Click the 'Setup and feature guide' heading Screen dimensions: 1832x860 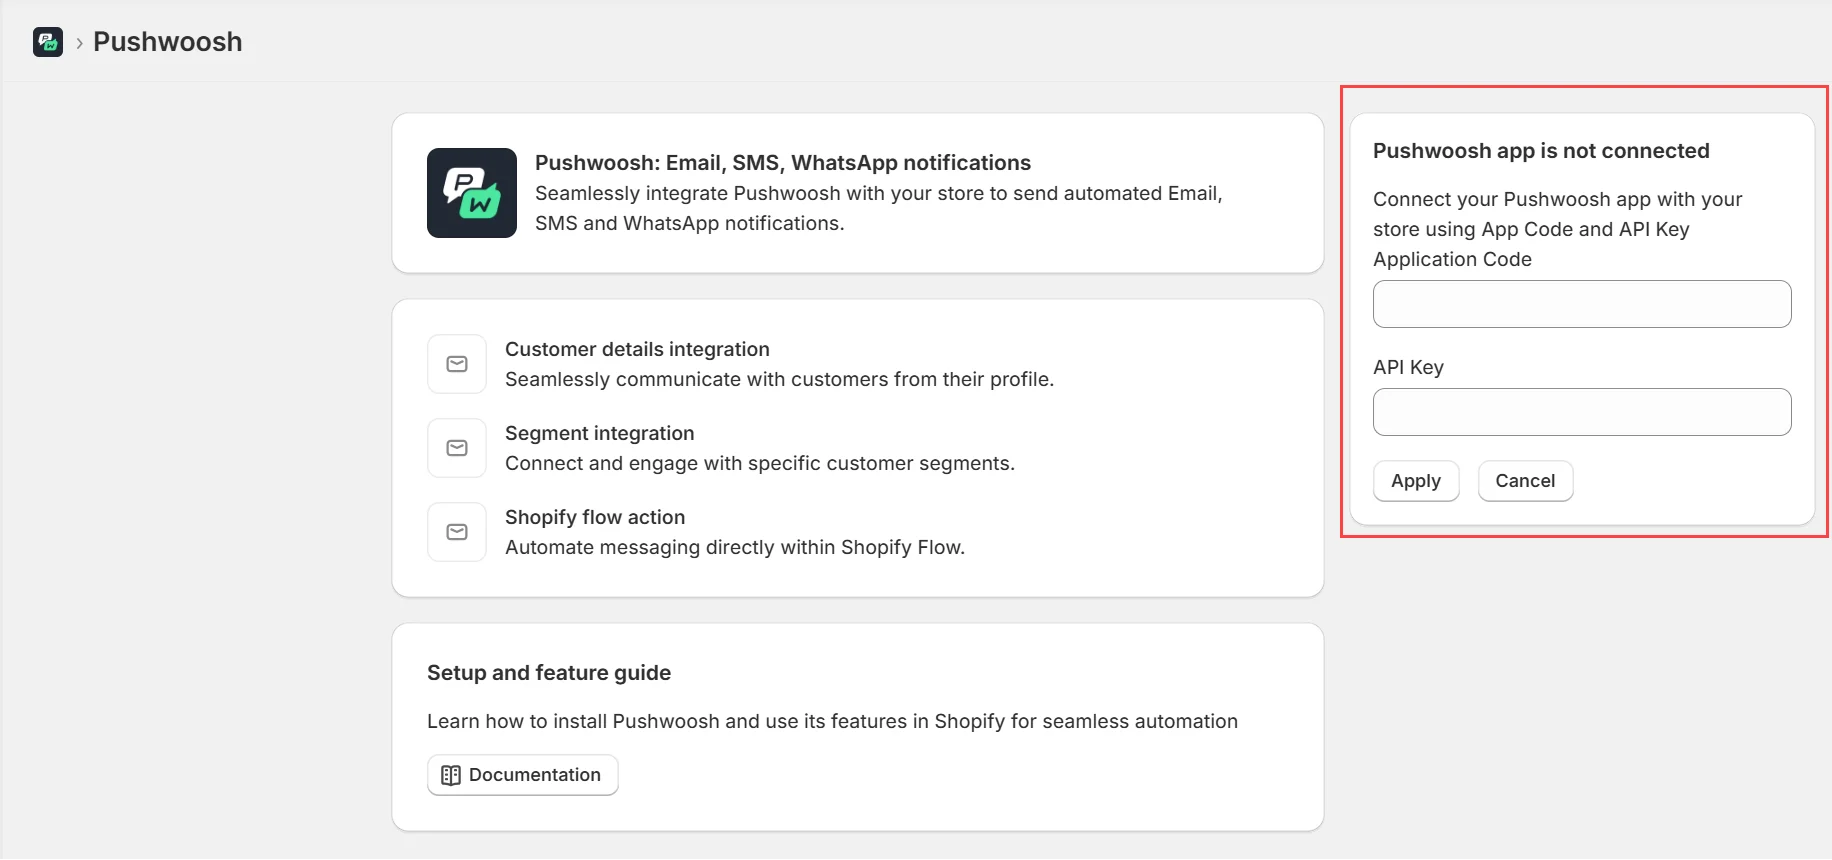(549, 672)
